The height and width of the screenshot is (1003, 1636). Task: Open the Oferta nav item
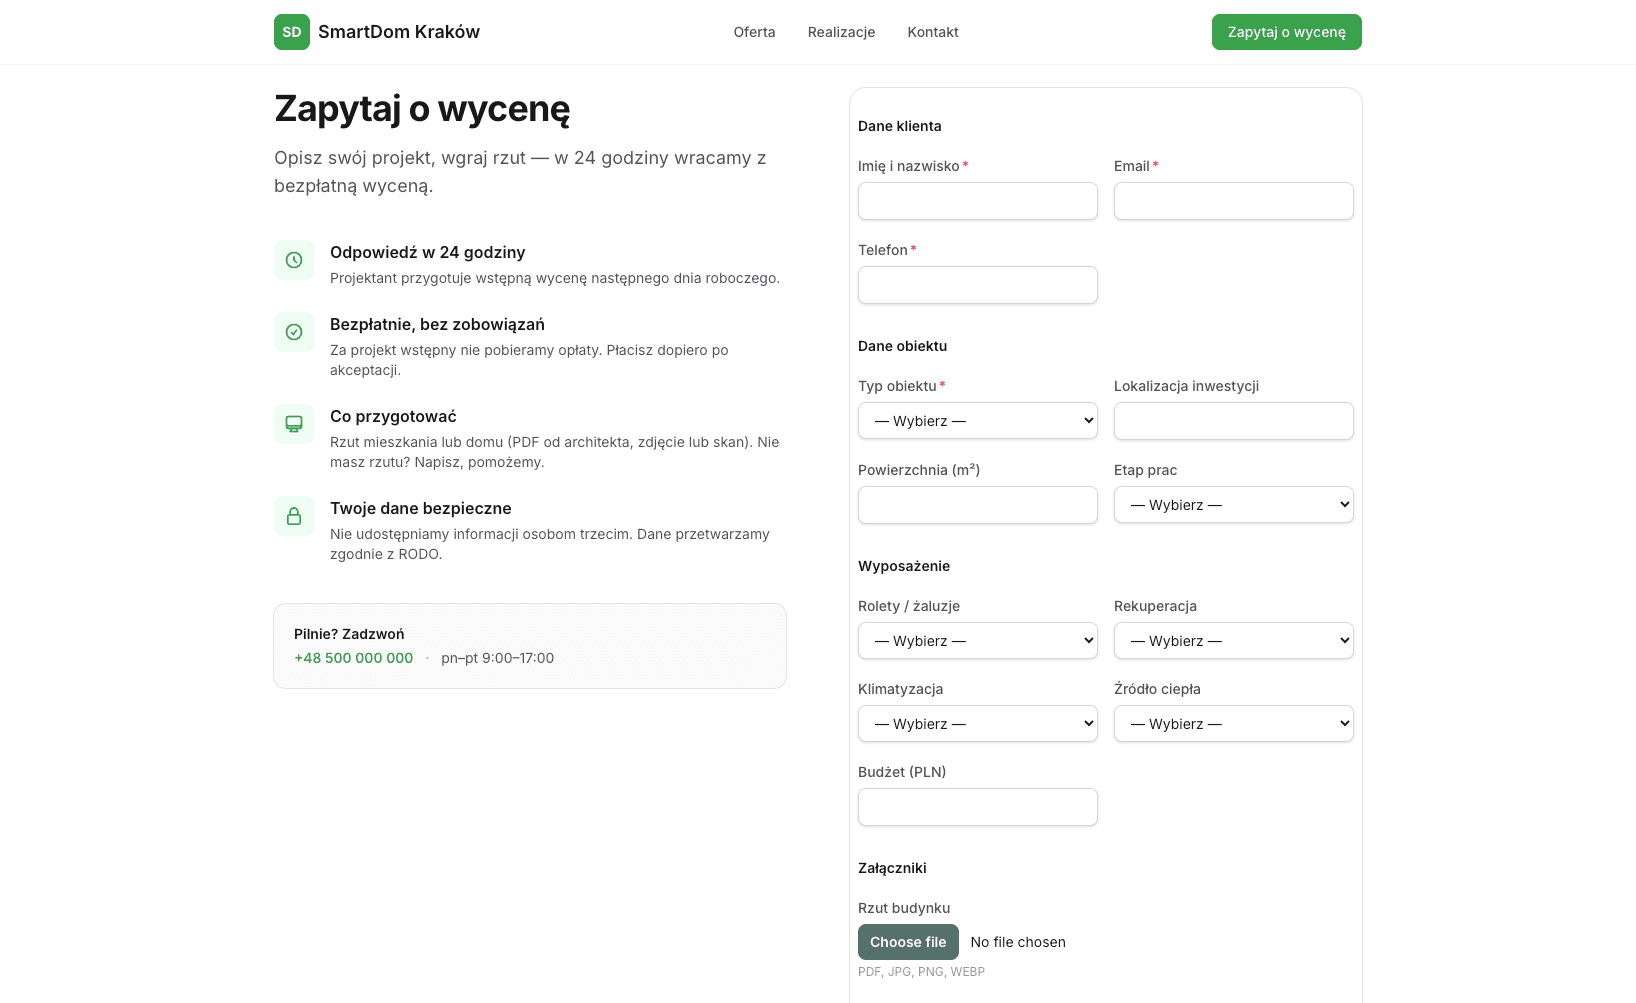(x=754, y=32)
